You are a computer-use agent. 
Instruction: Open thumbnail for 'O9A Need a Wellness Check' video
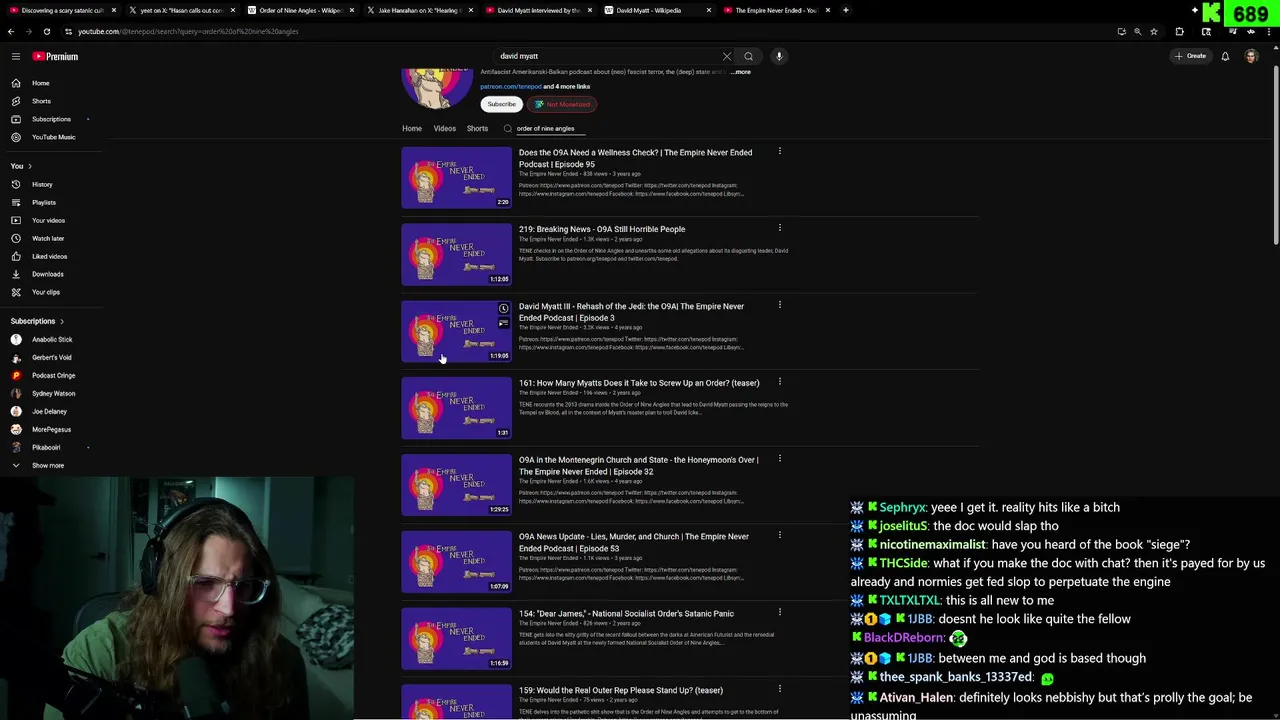tap(456, 177)
